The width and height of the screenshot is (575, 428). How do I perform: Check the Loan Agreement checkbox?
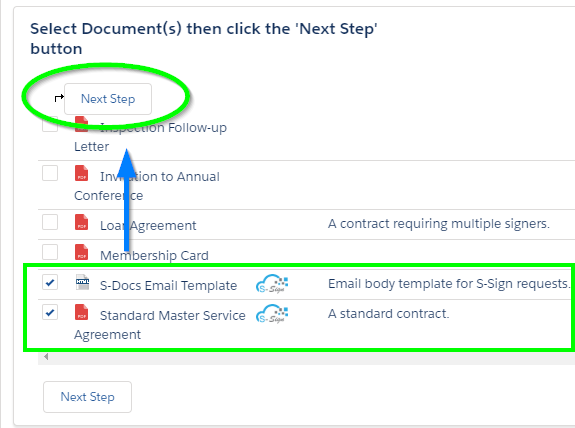pos(50,222)
